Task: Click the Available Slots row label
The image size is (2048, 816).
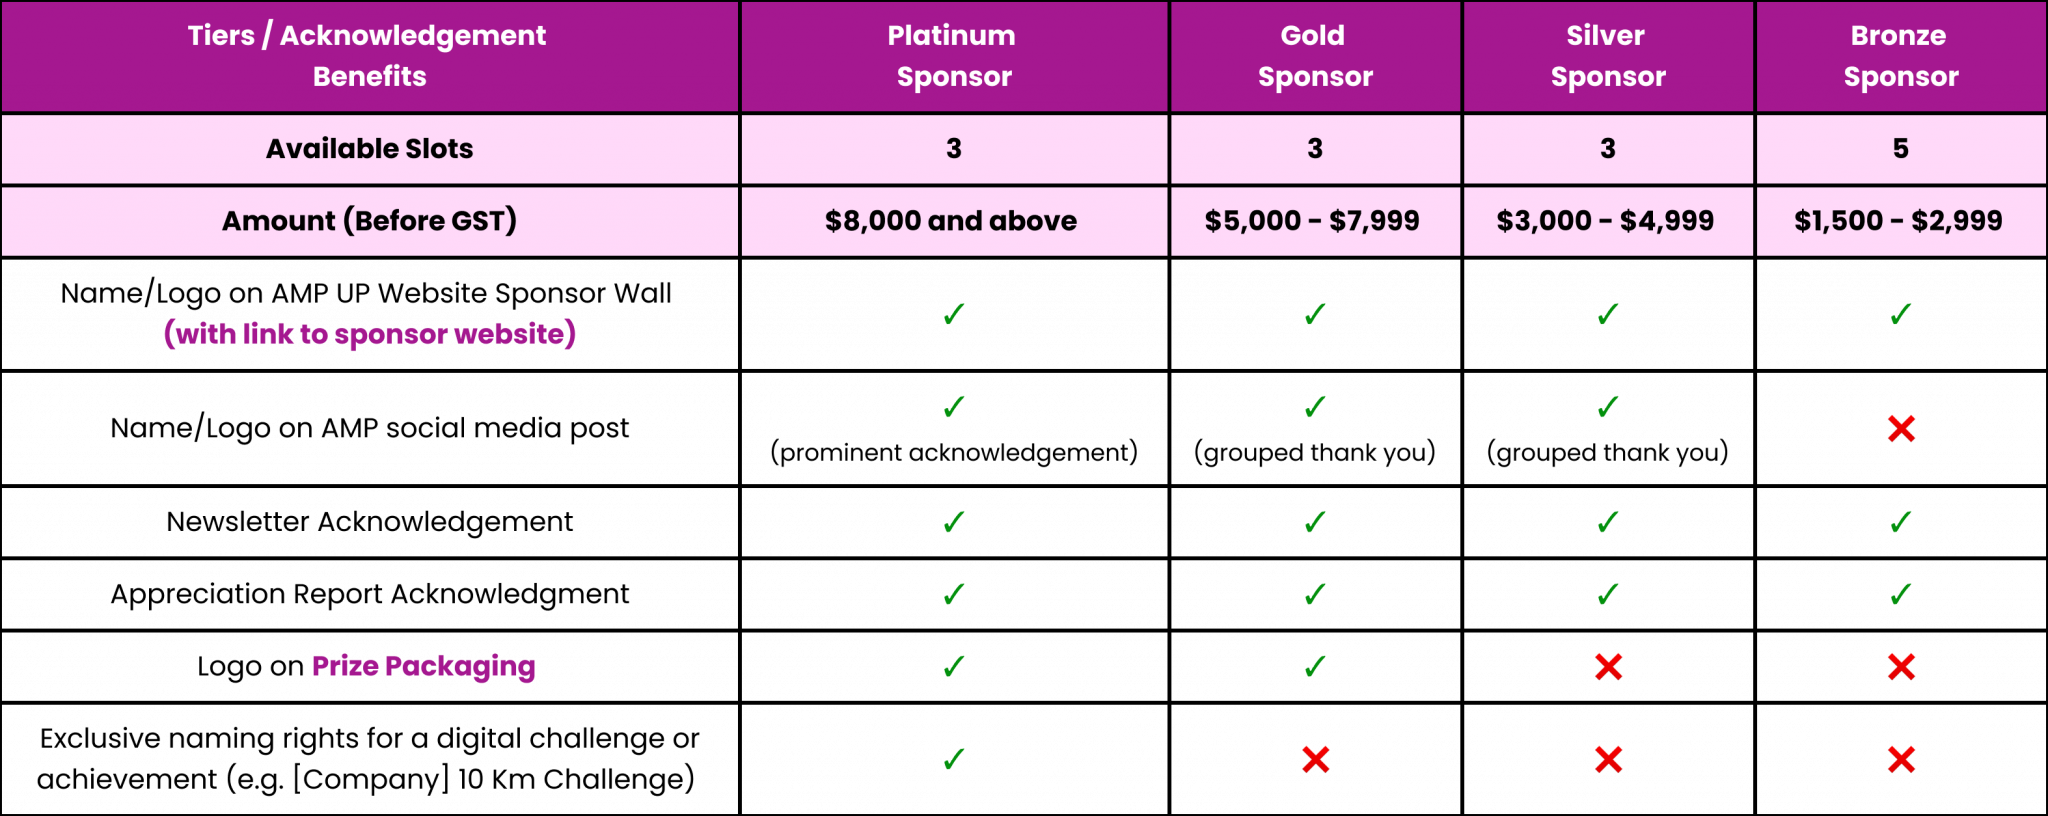Action: pyautogui.click(x=369, y=149)
